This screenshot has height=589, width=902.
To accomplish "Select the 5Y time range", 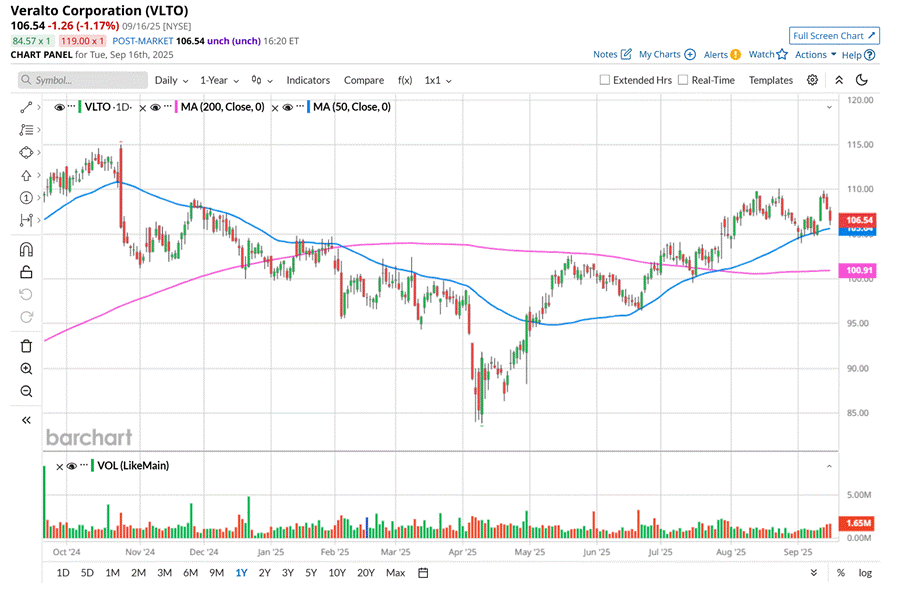I will [311, 573].
